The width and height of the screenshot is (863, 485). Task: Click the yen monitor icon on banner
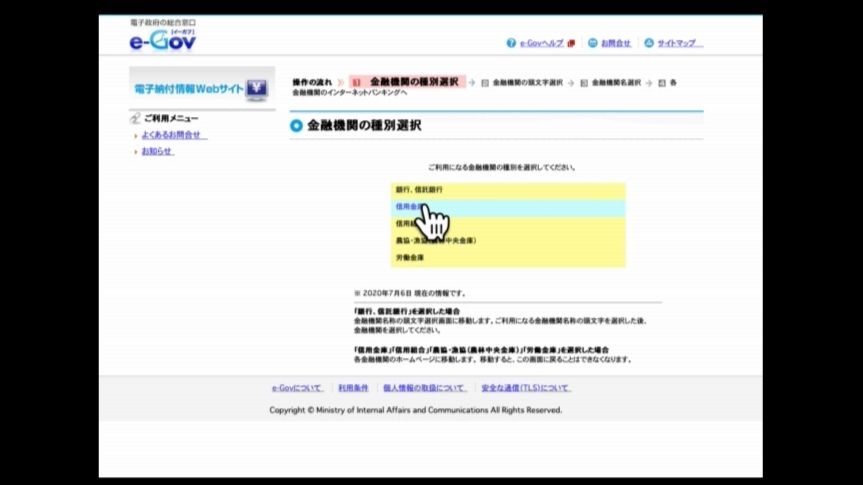tap(258, 88)
